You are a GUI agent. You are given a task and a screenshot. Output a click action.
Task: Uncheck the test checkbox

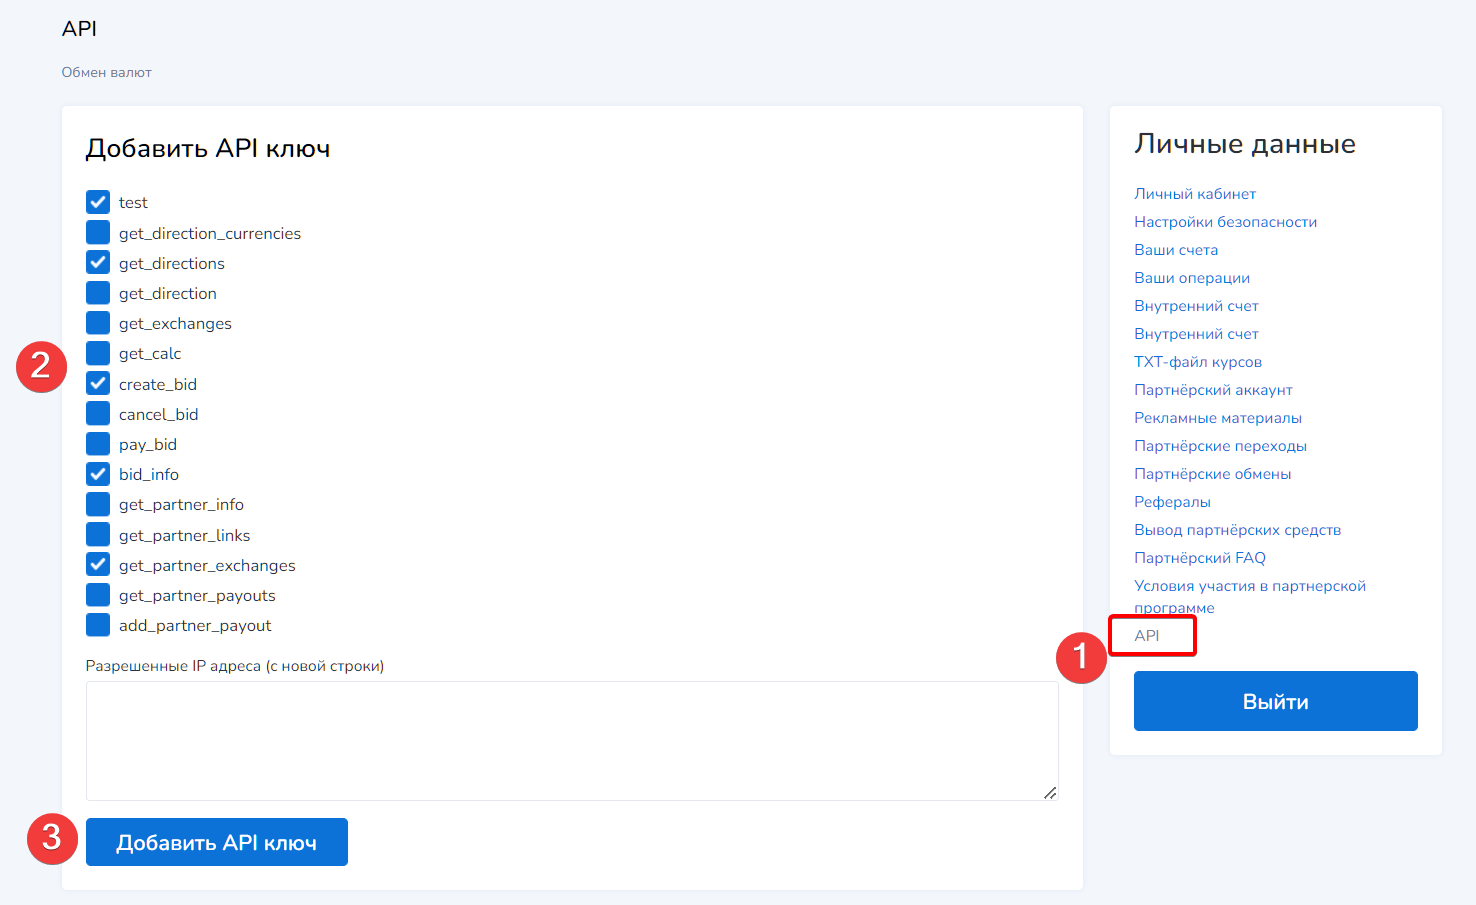click(98, 202)
